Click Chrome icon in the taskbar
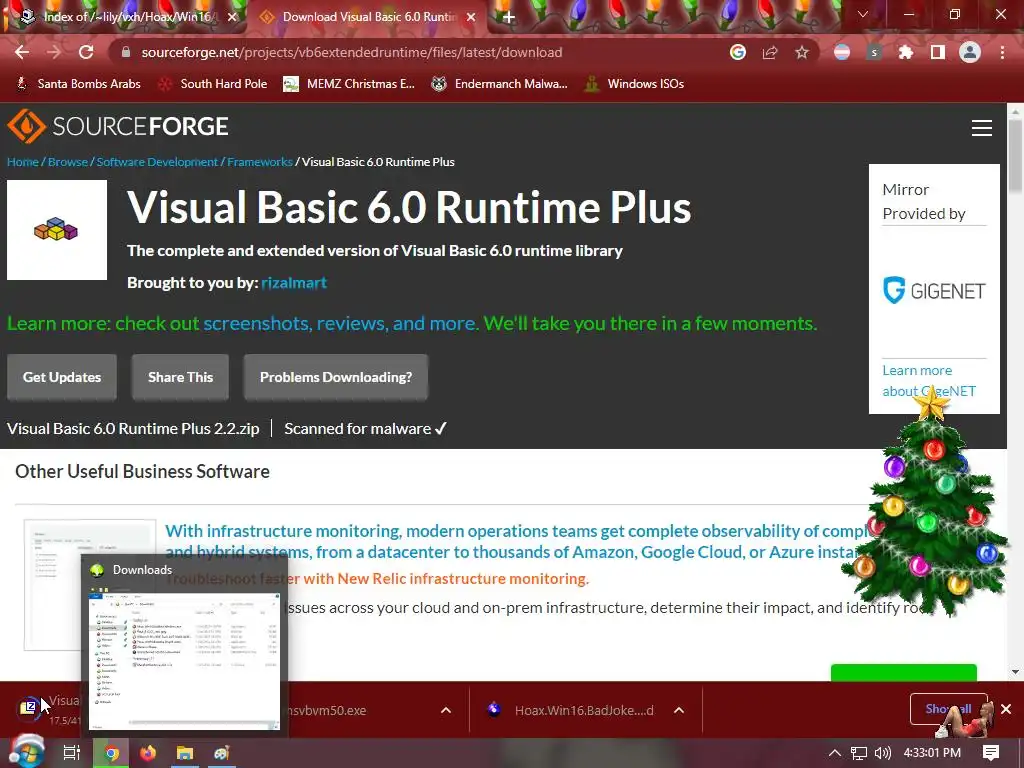 (112, 753)
